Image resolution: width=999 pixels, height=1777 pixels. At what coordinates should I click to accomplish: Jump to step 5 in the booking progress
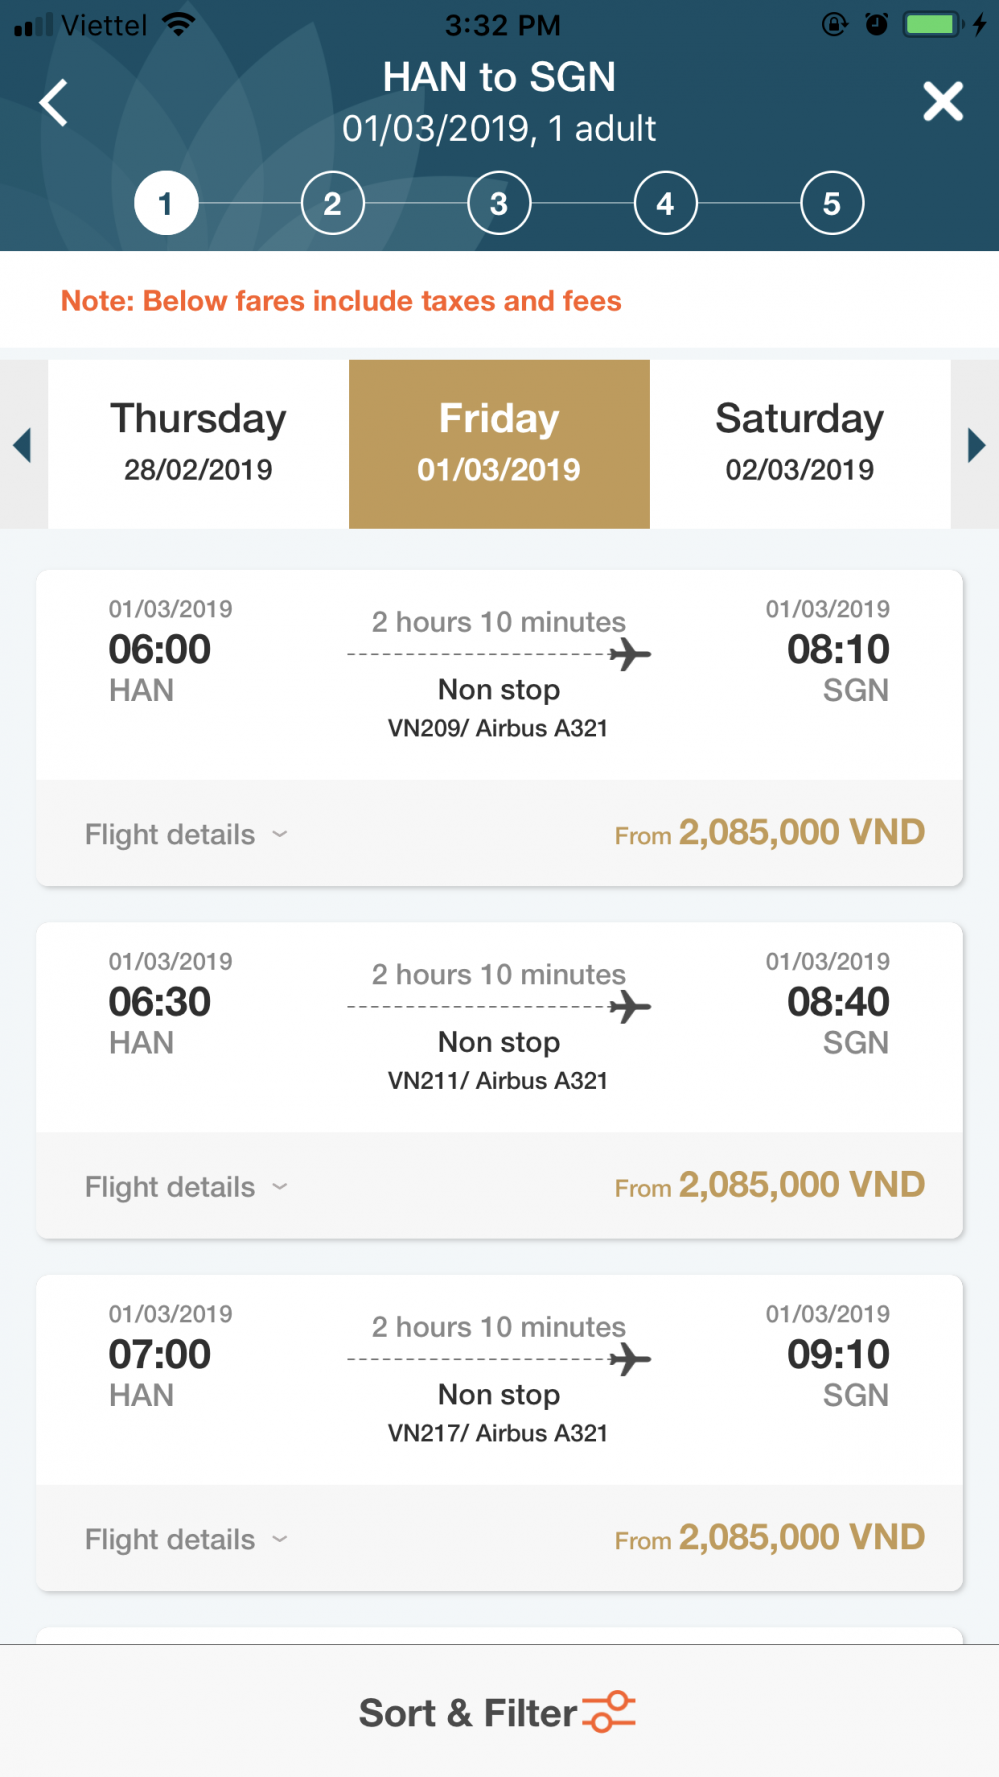tap(831, 204)
